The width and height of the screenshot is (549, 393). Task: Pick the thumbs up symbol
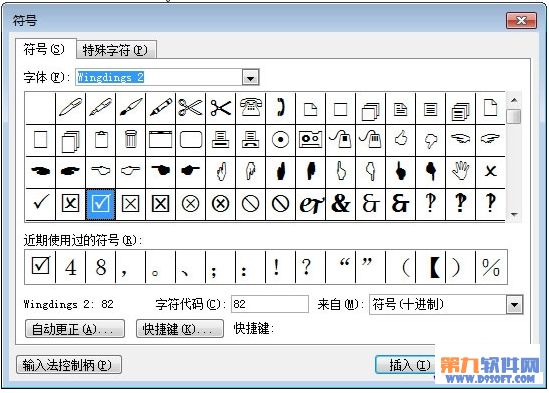(400, 139)
